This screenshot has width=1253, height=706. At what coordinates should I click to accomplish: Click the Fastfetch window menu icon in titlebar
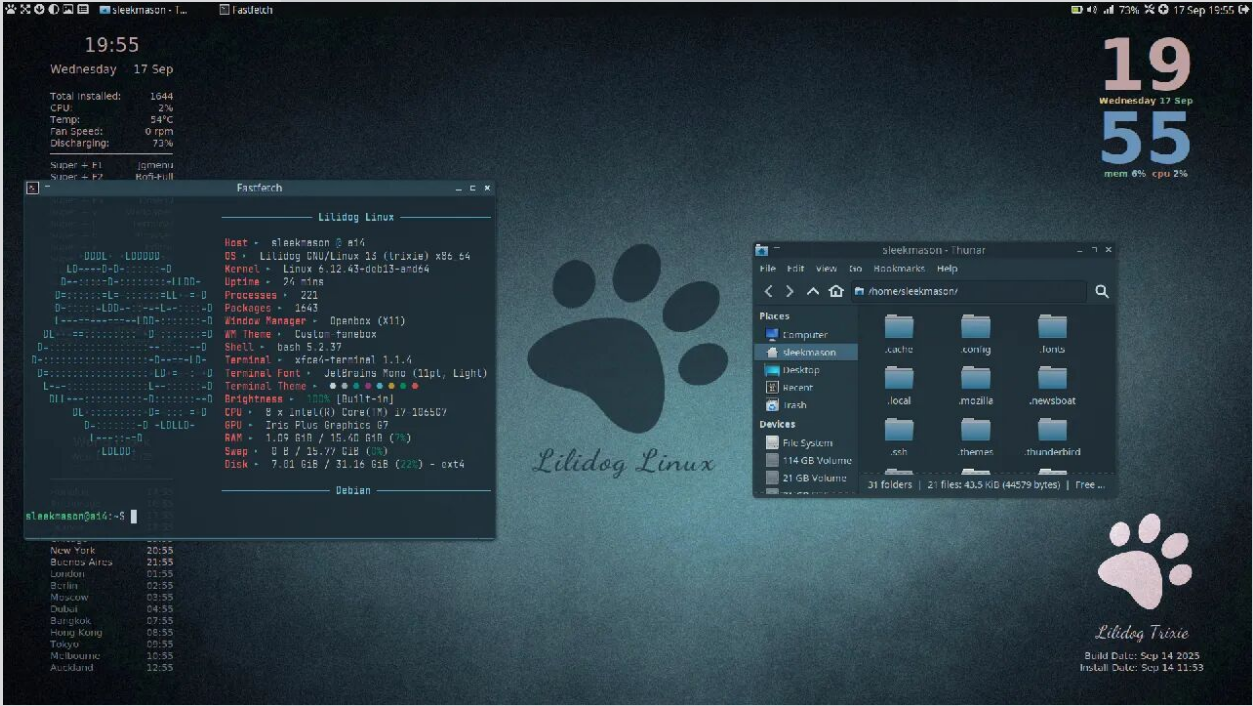point(32,188)
